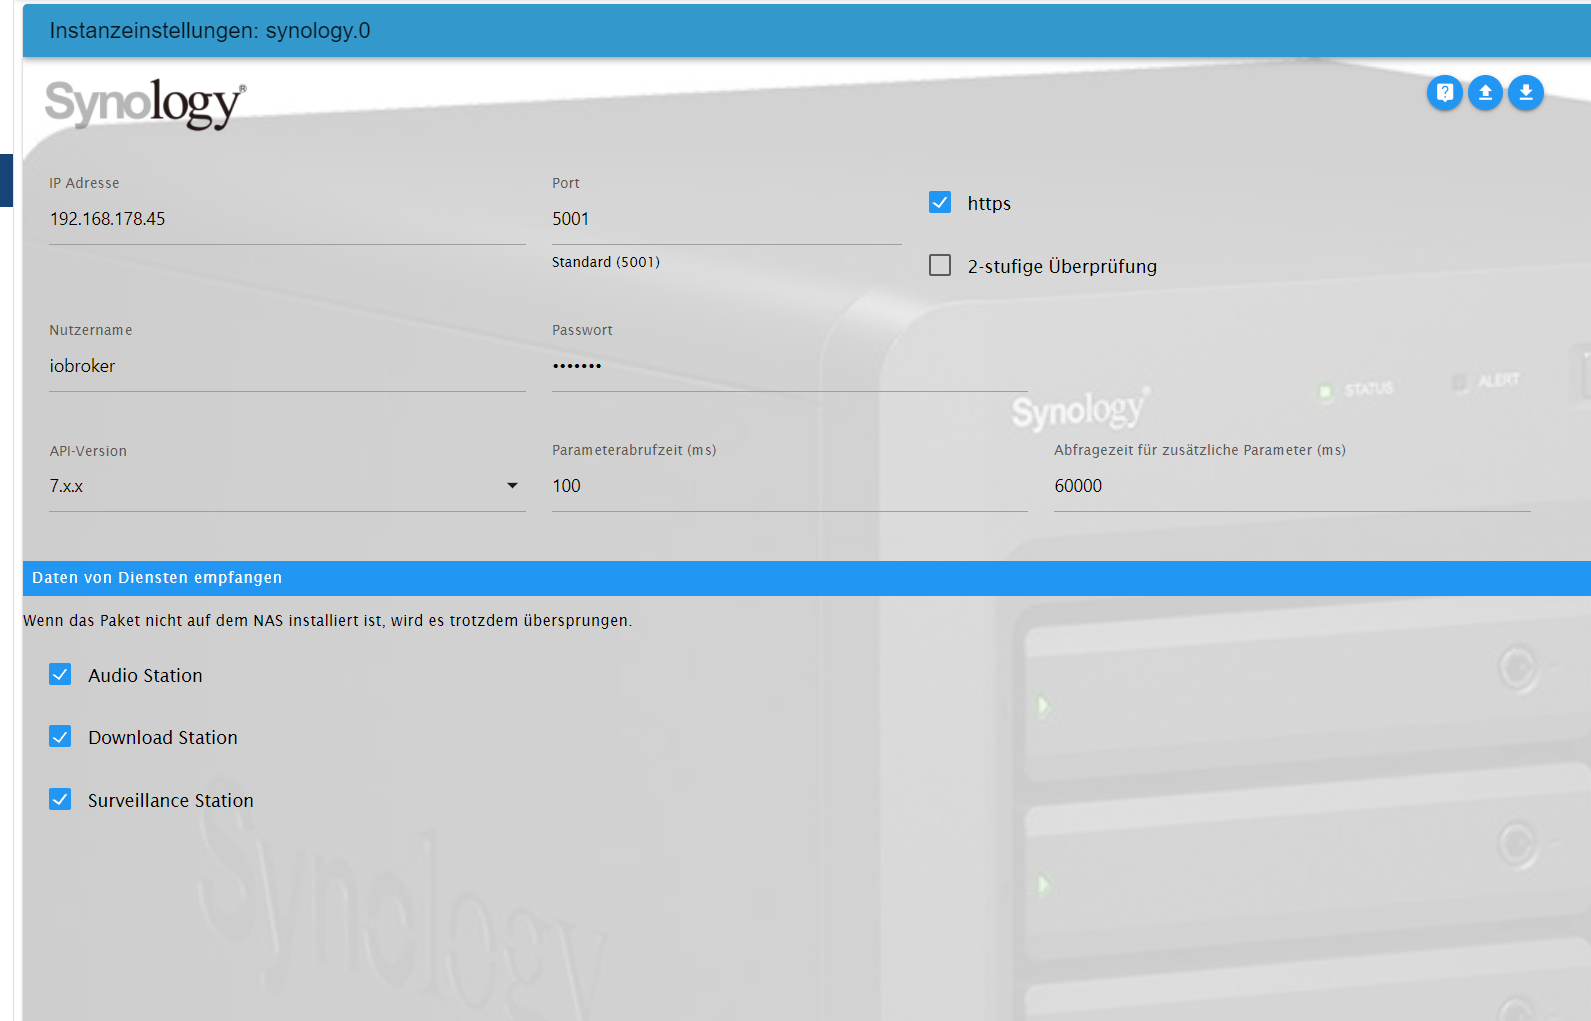Enable 2-stufige Überprüfung checkbox
1591x1021 pixels.
point(940,266)
